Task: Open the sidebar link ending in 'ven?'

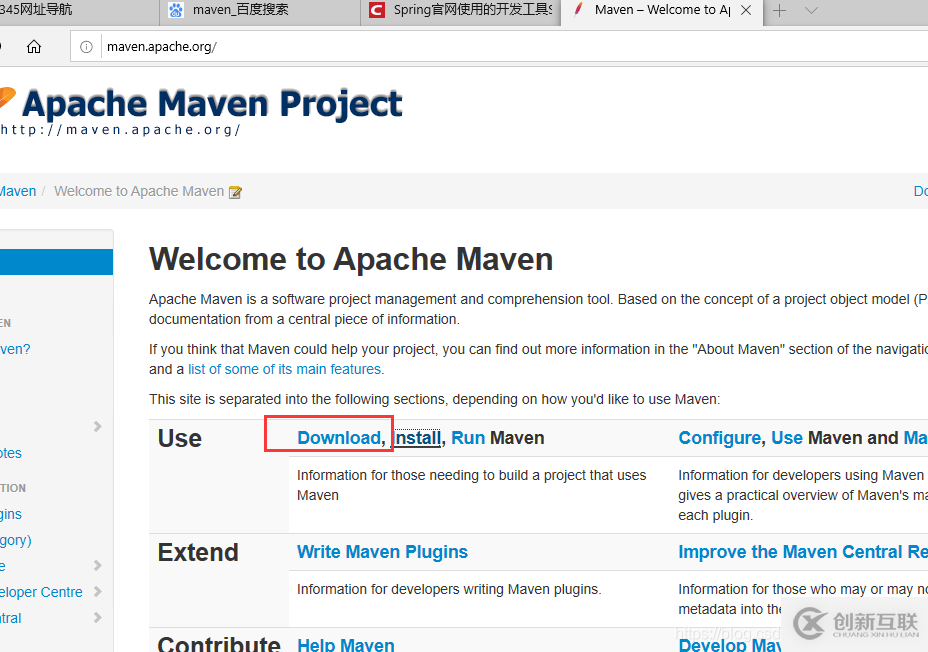Action: (x=15, y=349)
